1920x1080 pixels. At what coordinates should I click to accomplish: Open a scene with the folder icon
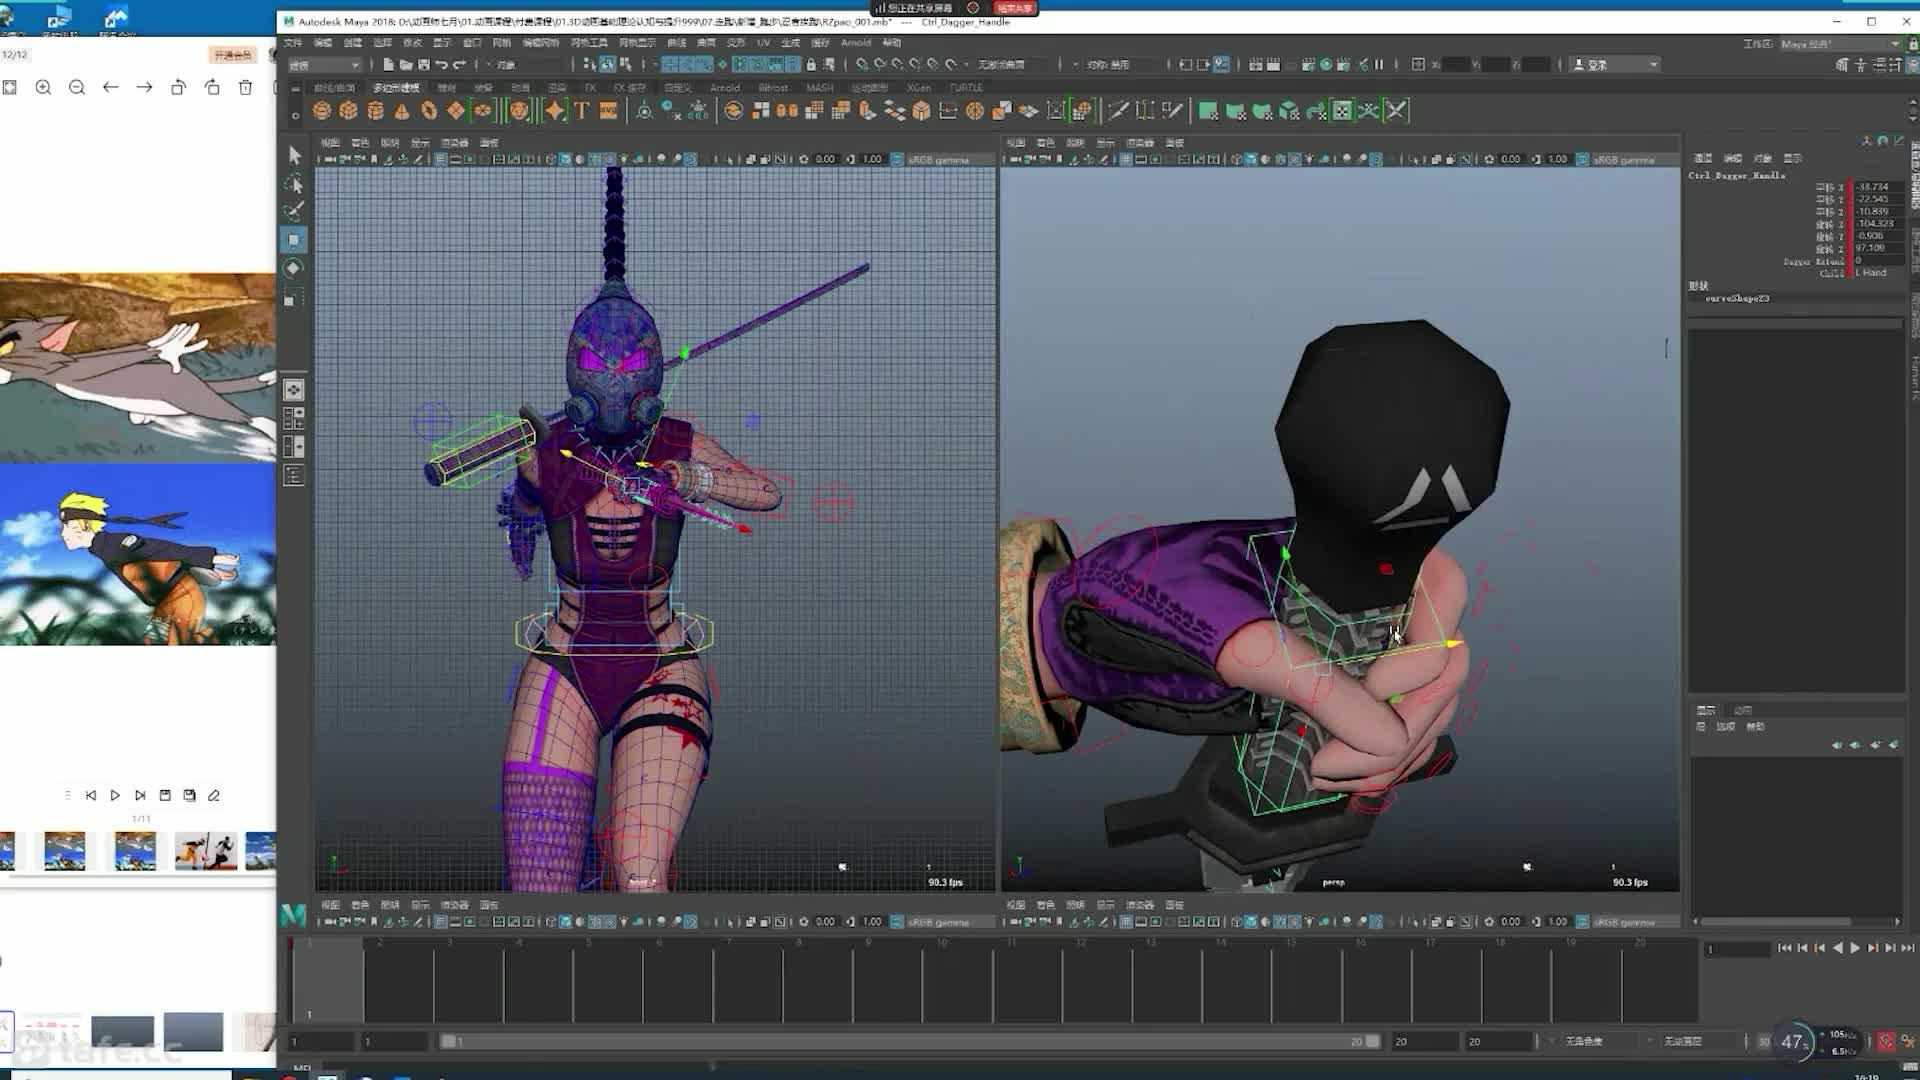pos(406,65)
